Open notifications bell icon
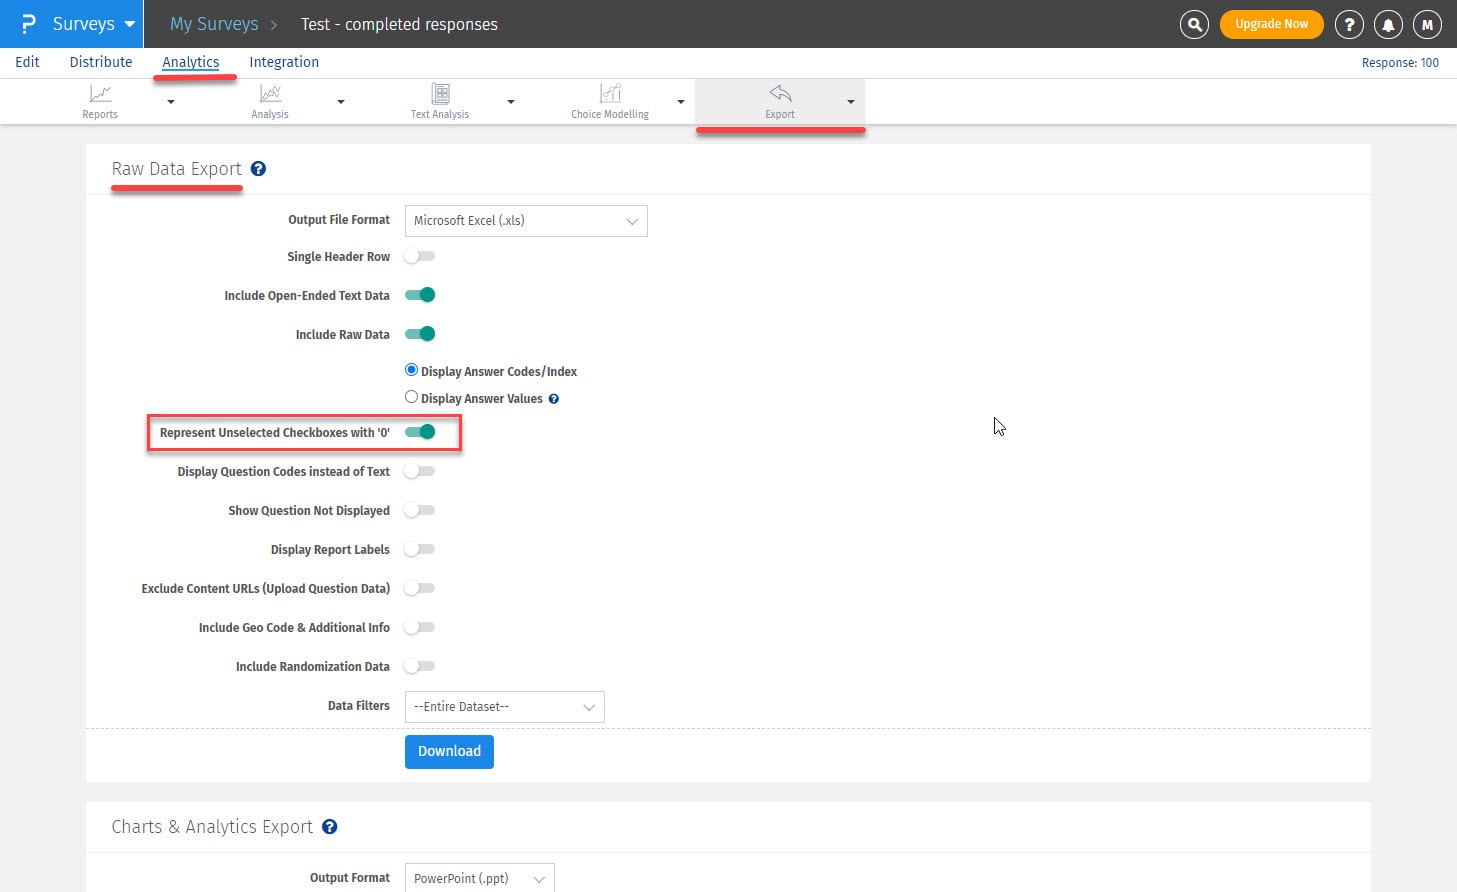 point(1388,24)
